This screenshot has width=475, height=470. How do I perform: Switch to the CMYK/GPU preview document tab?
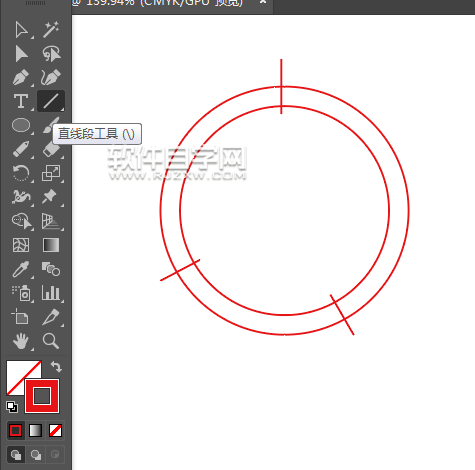160,3
